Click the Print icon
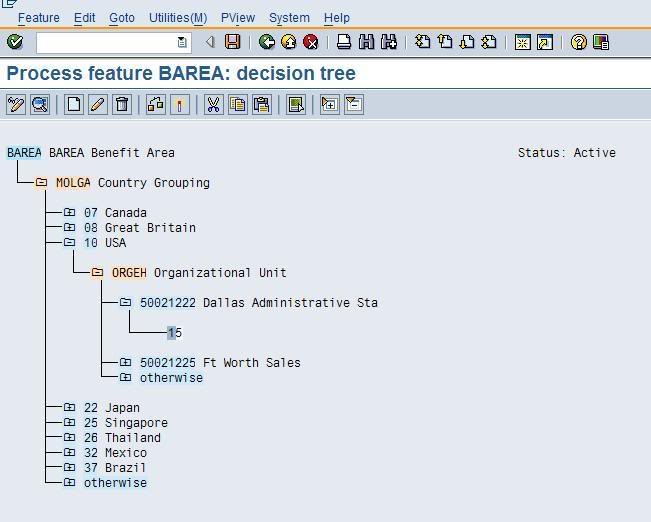 [x=344, y=42]
